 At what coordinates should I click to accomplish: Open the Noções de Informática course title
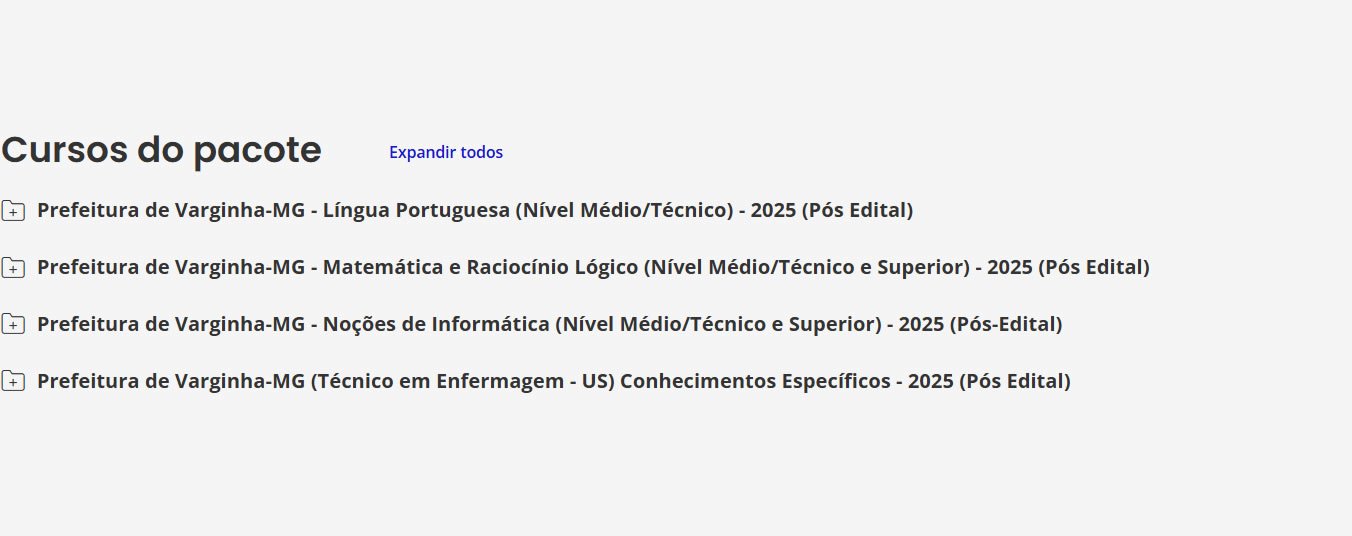[549, 325]
